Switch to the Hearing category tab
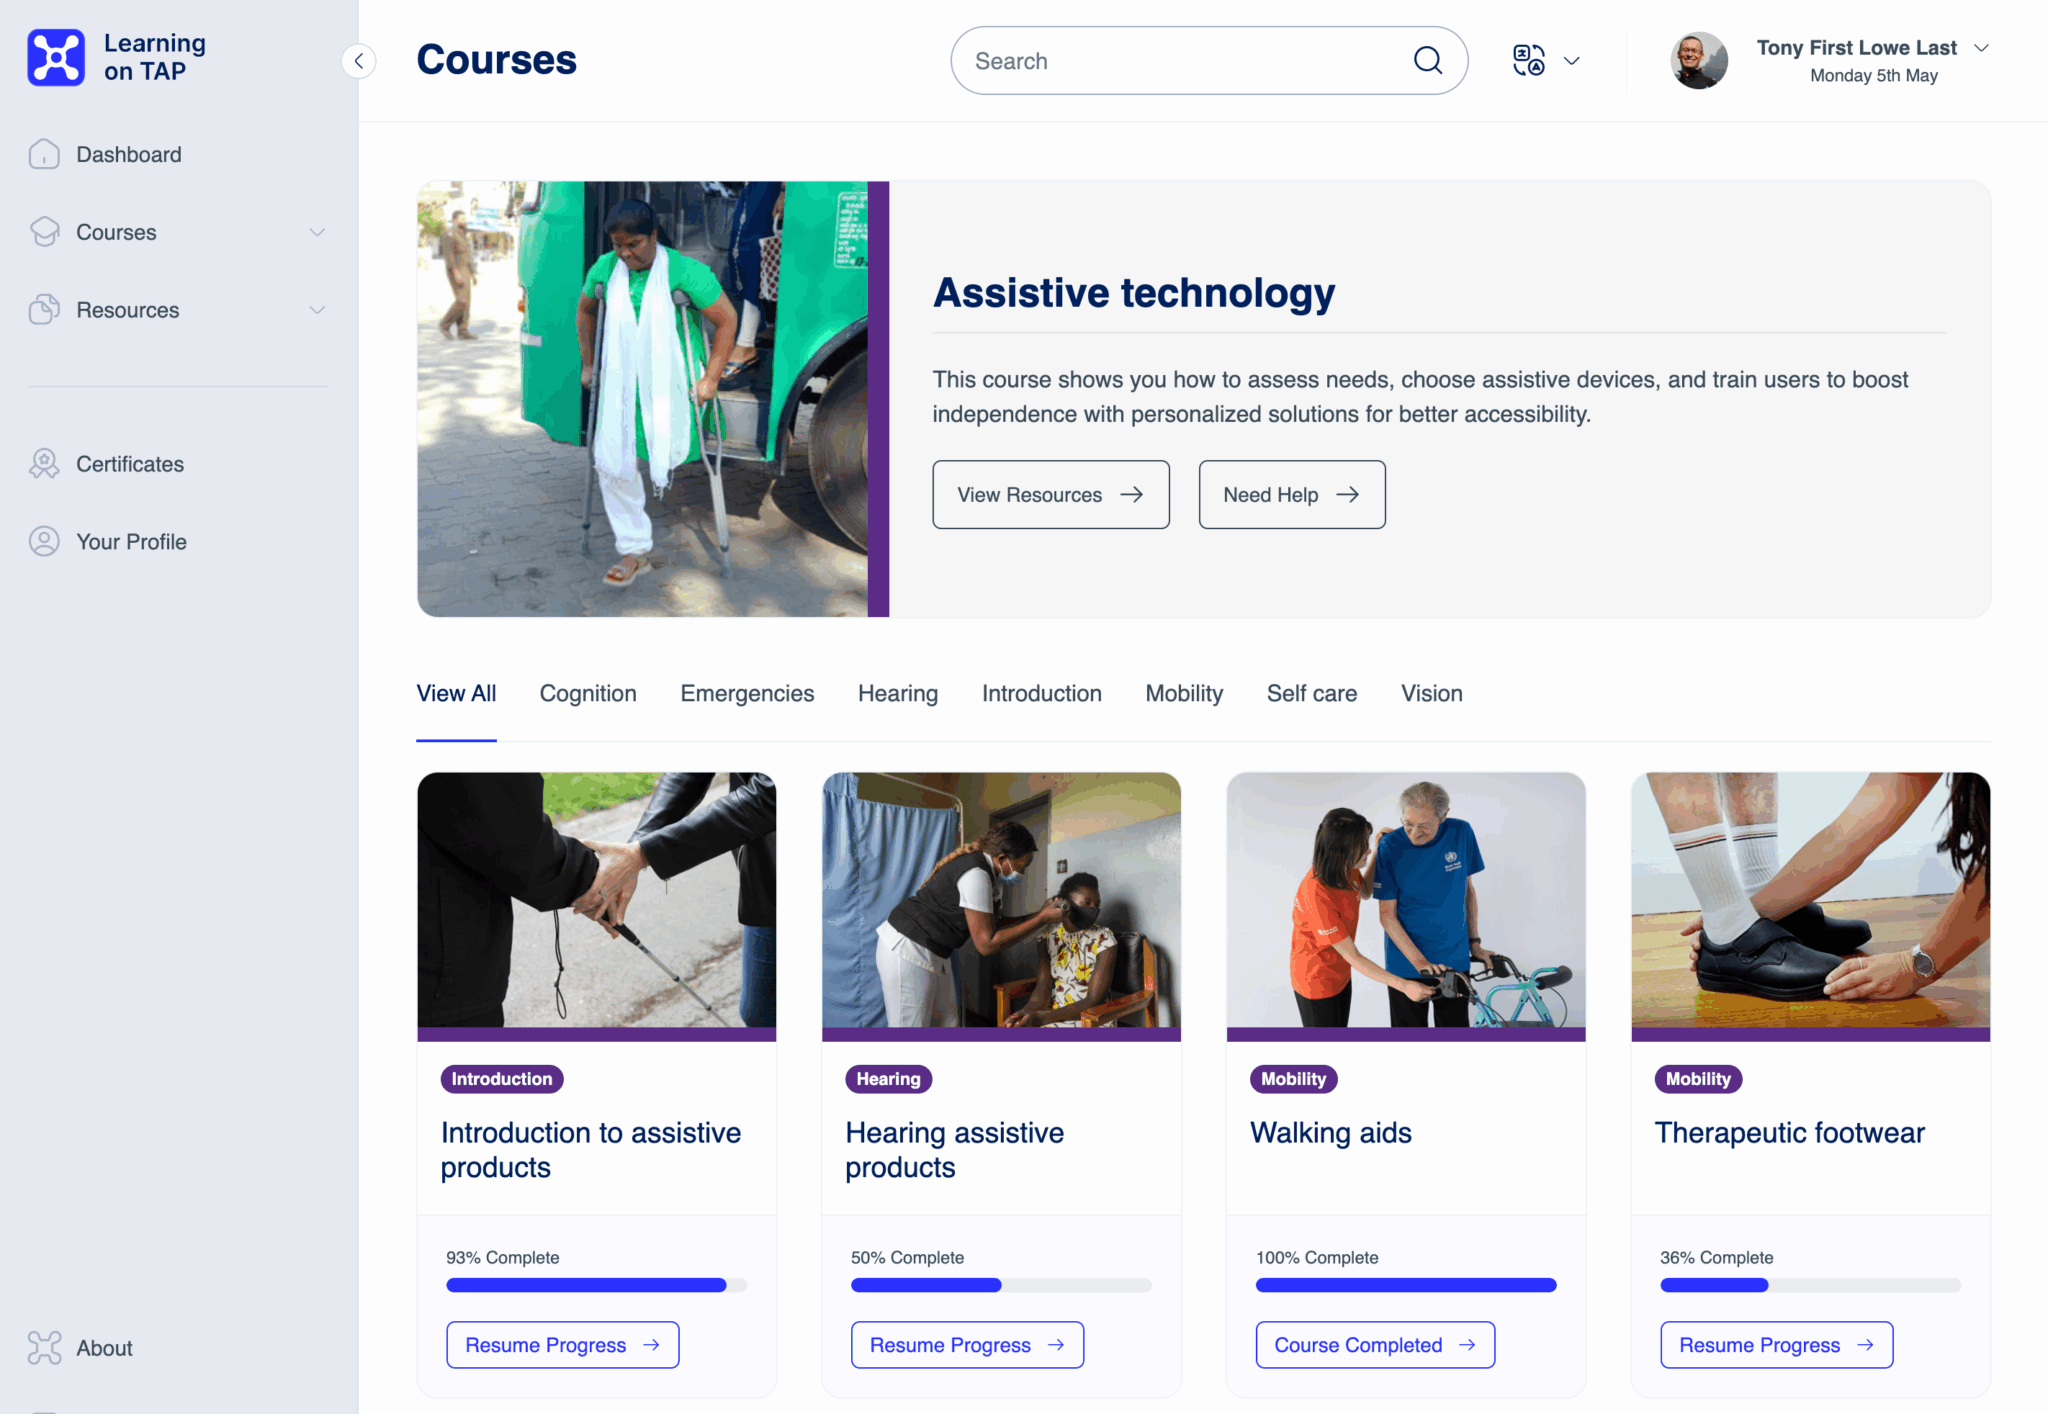 coord(897,693)
